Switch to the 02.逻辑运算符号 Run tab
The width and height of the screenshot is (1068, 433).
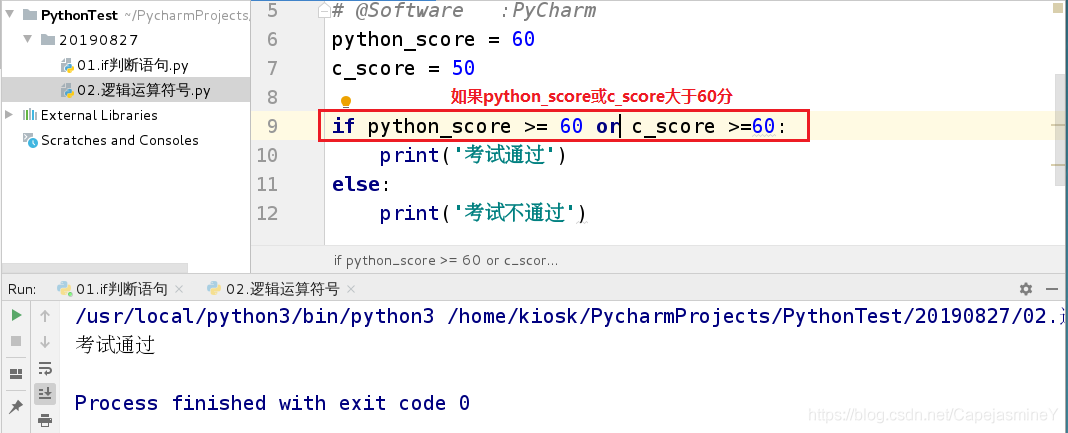click(272, 289)
